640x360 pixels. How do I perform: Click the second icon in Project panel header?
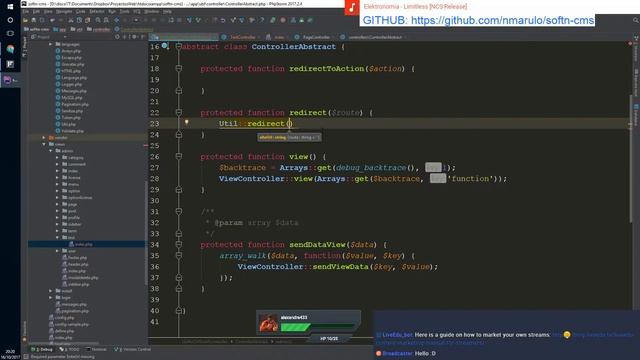124,37
